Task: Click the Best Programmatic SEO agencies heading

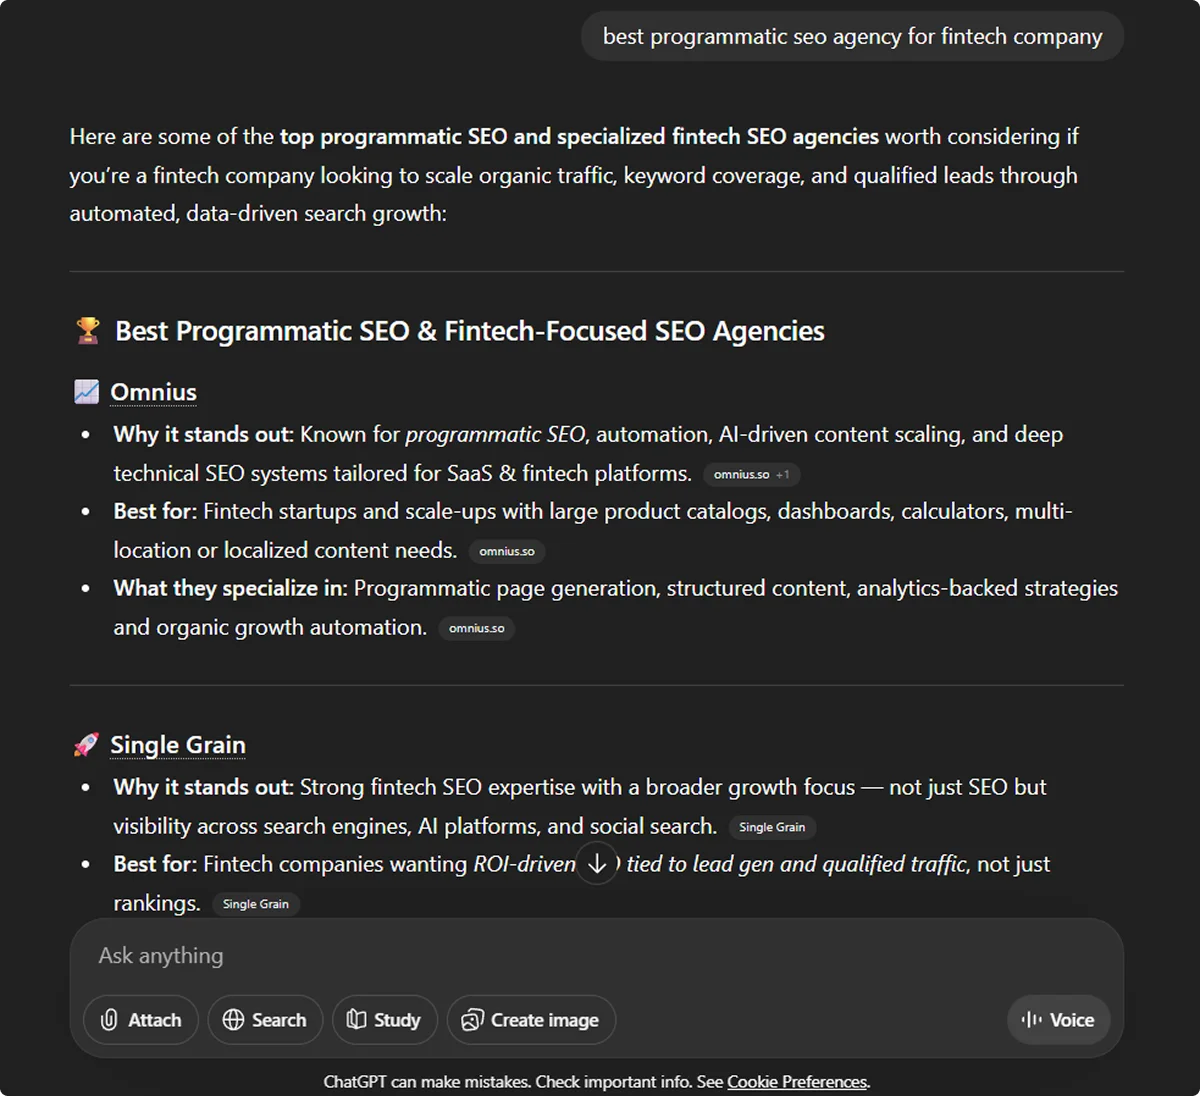Action: tap(469, 331)
